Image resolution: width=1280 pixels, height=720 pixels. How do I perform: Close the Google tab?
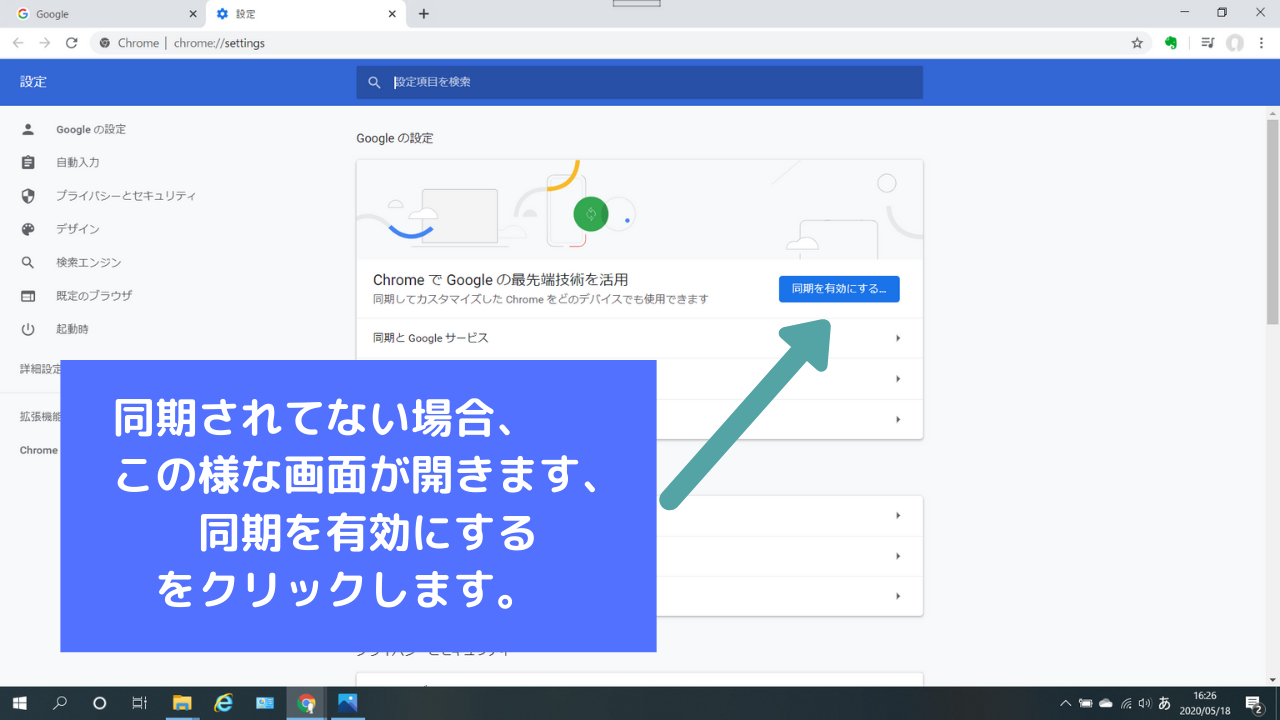pos(193,14)
